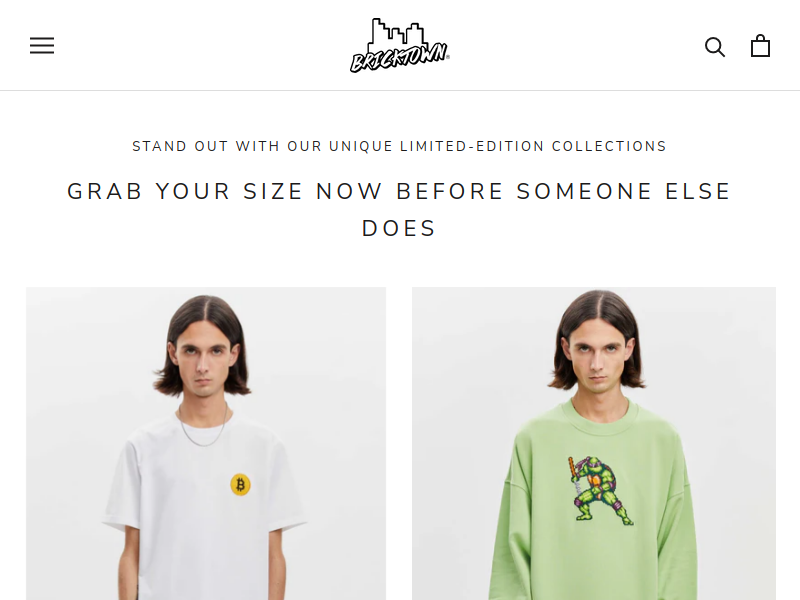
Task: Click the left model's face photo
Action: point(203,362)
